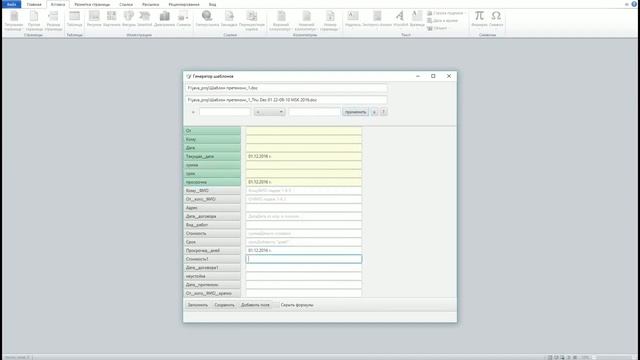
Task: Select the green От field label
Action: pyautogui.click(x=212, y=131)
